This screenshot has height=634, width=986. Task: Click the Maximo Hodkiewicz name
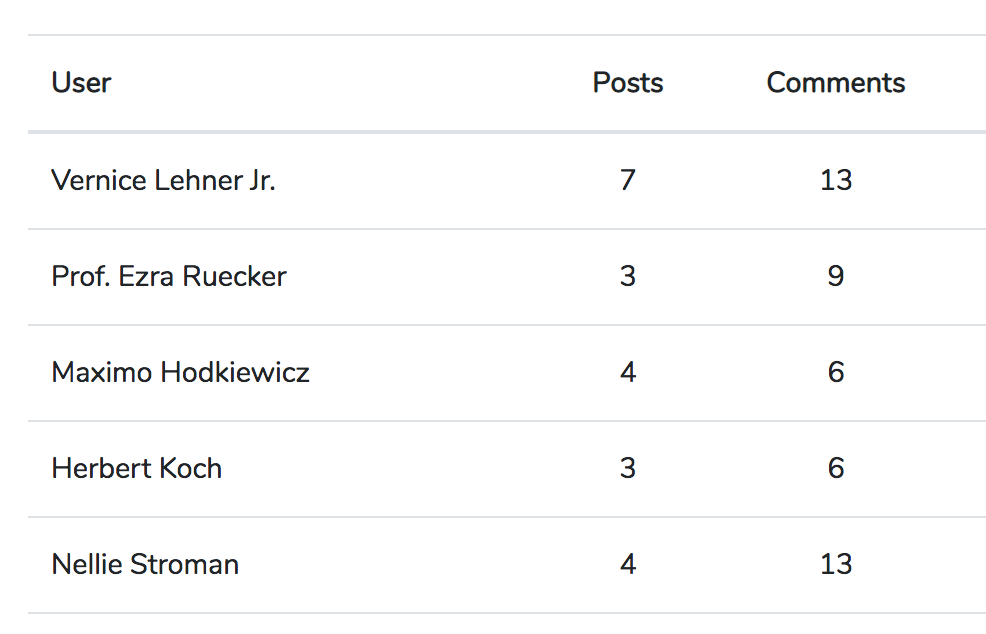click(x=180, y=372)
